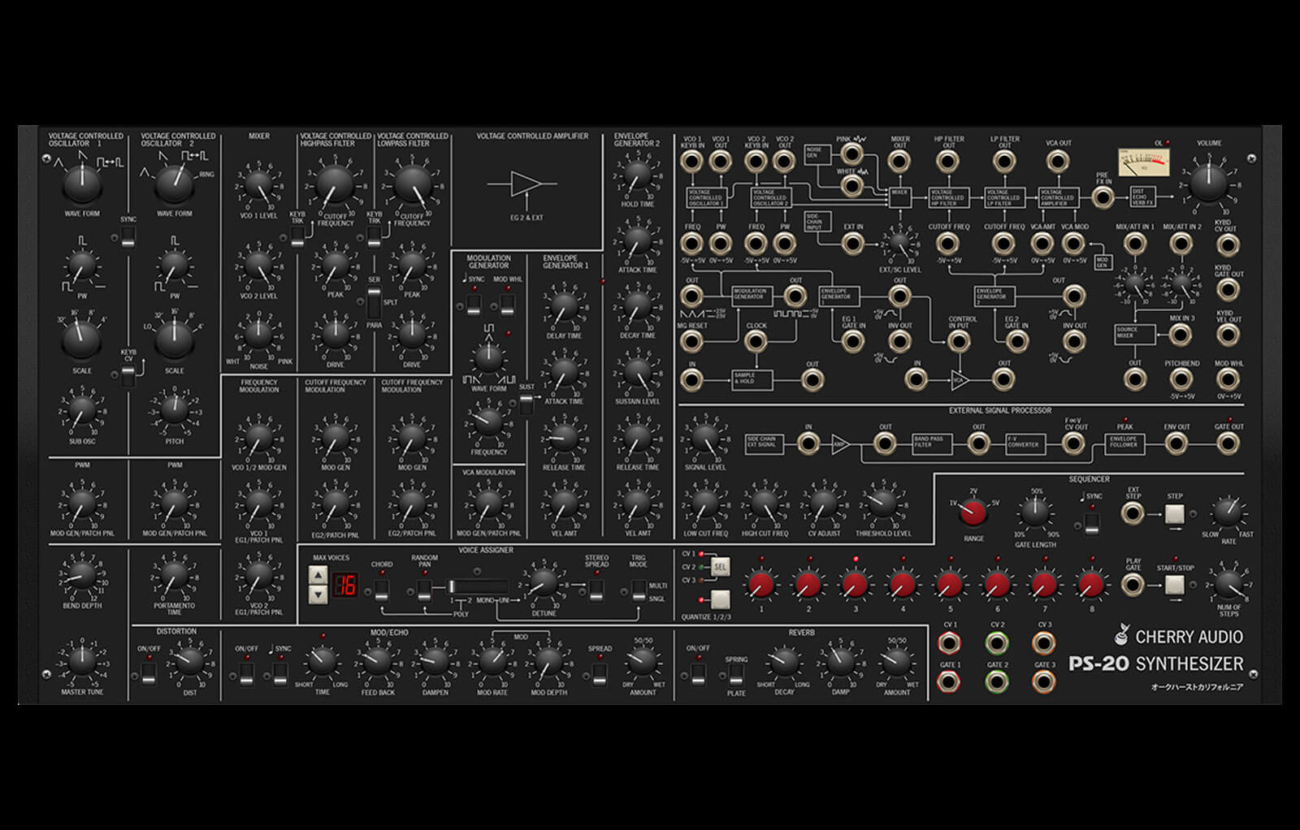Screen dimensions: 1300x830
Task: Toggle the lowpass filter KEYB TRK switch
Action: pyautogui.click(x=373, y=236)
